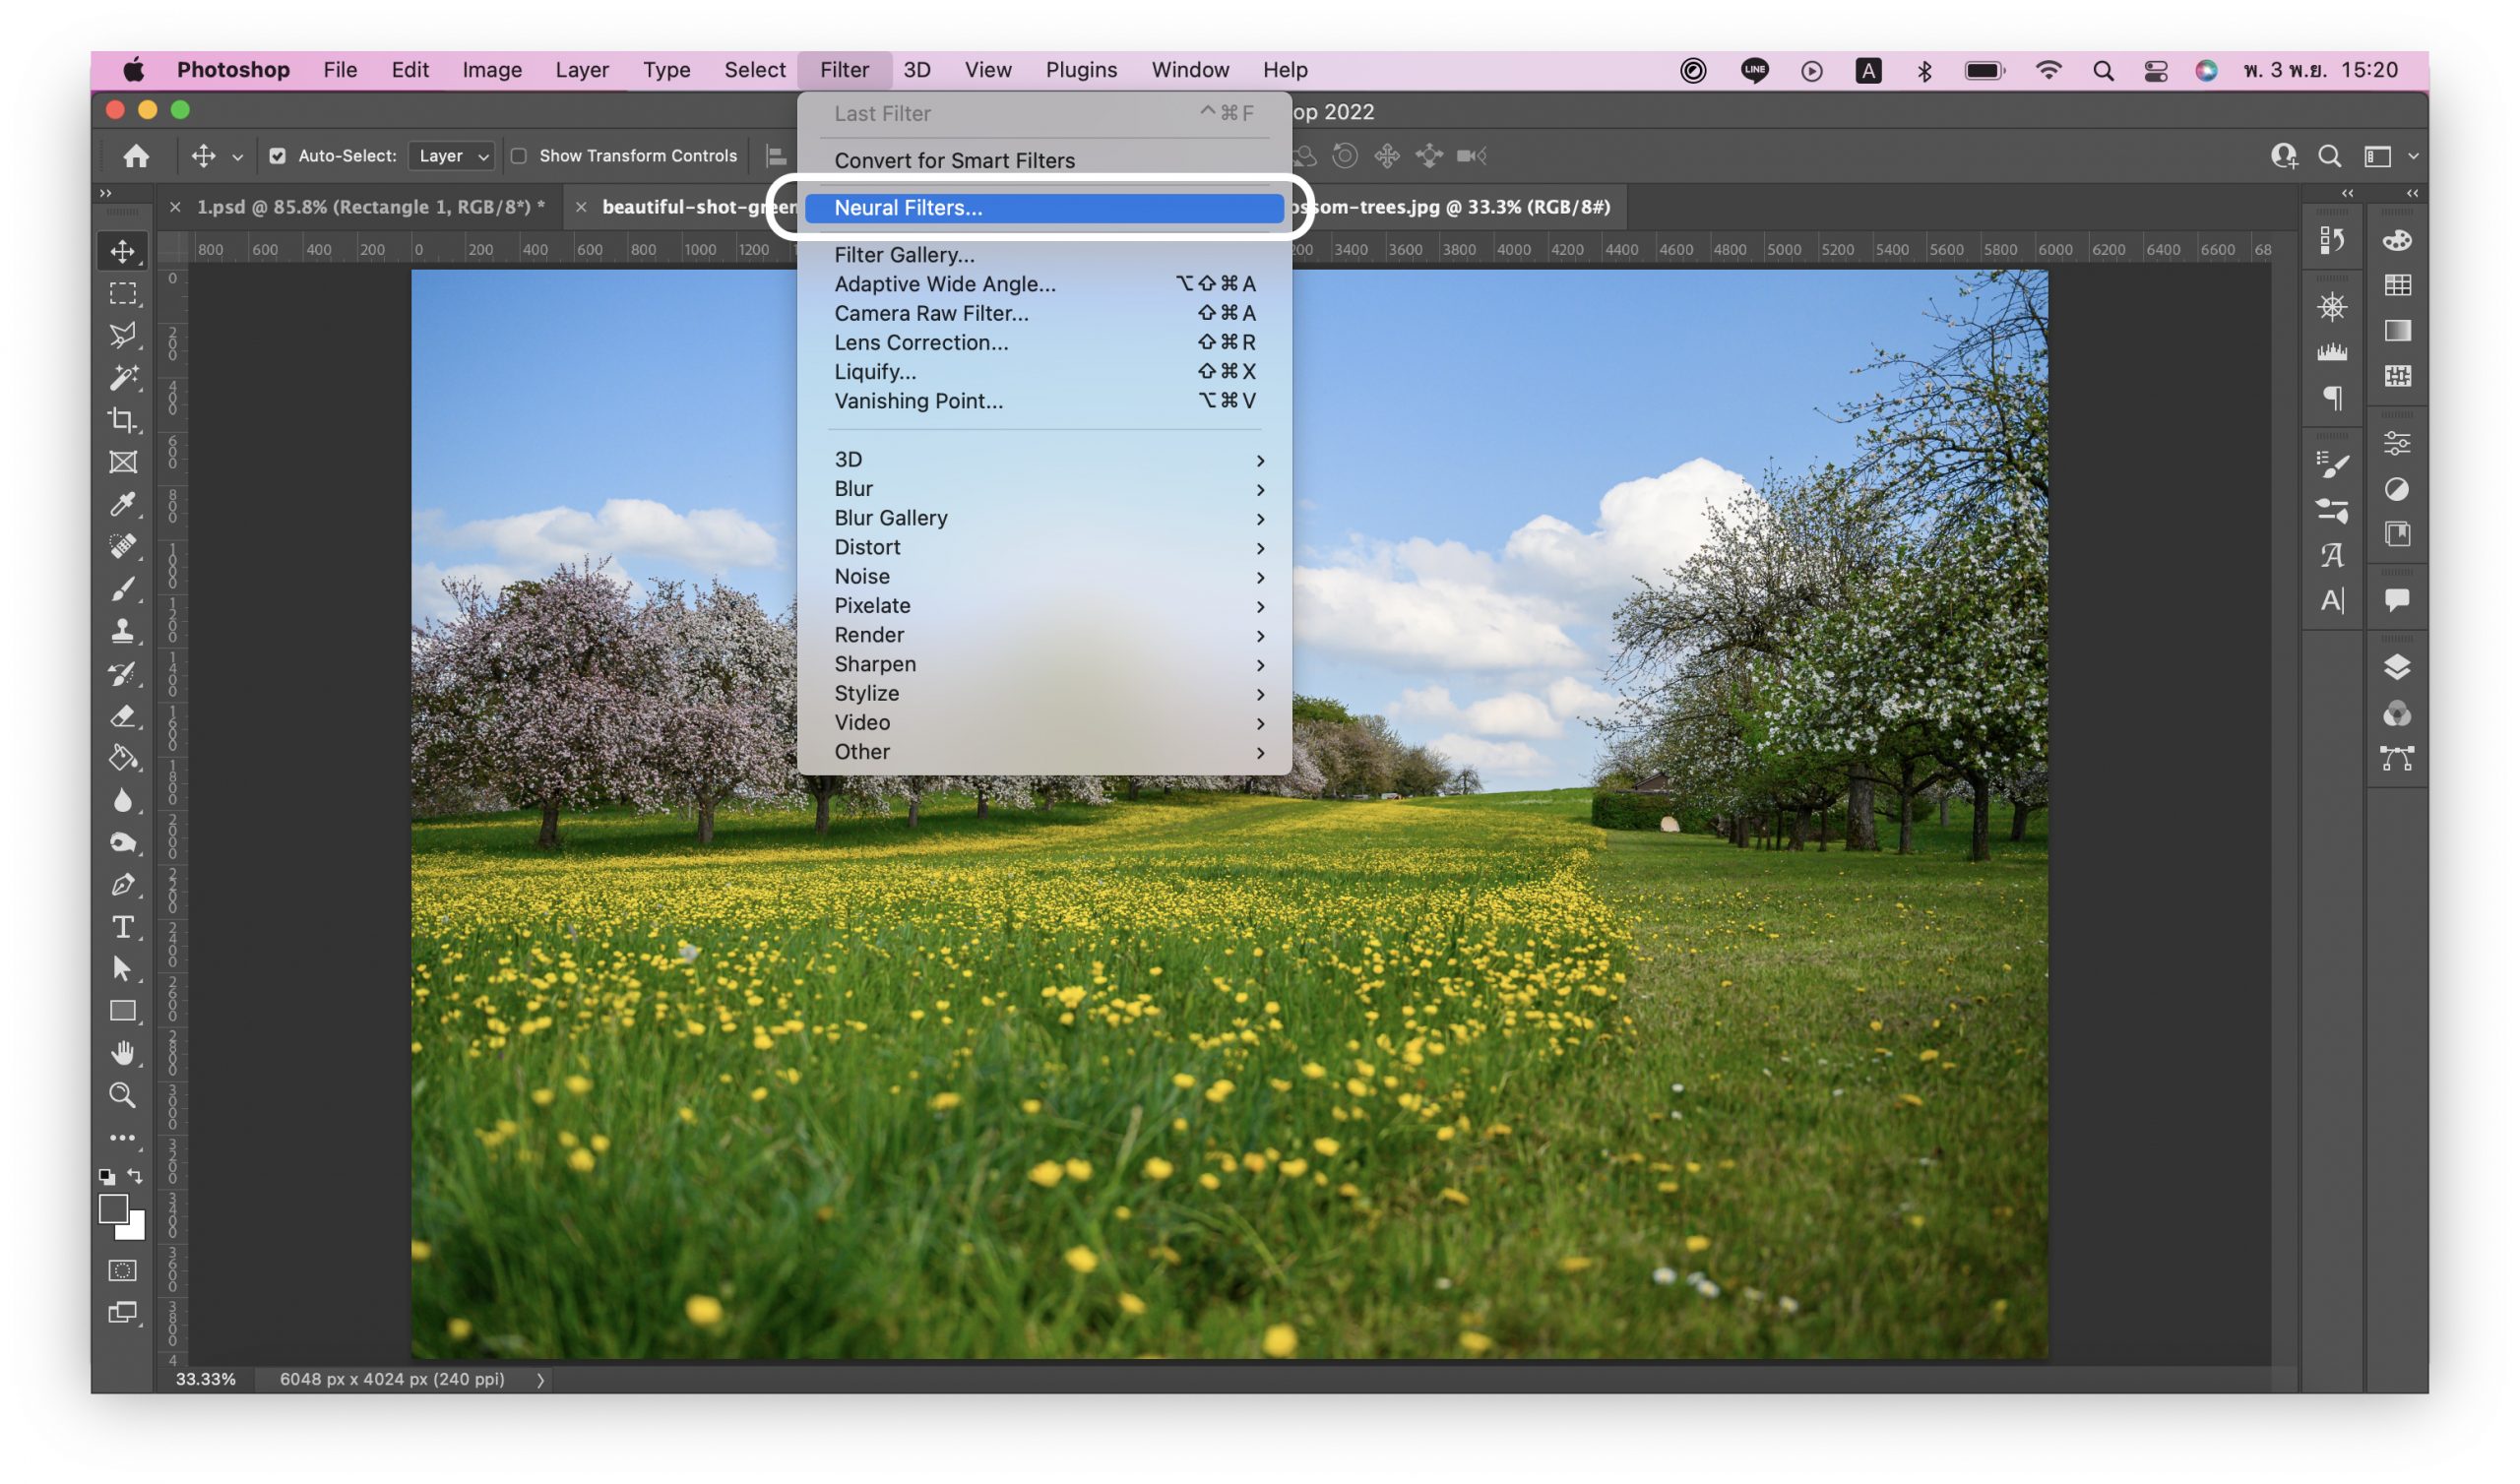Open the Layers panel icon

click(x=2396, y=667)
